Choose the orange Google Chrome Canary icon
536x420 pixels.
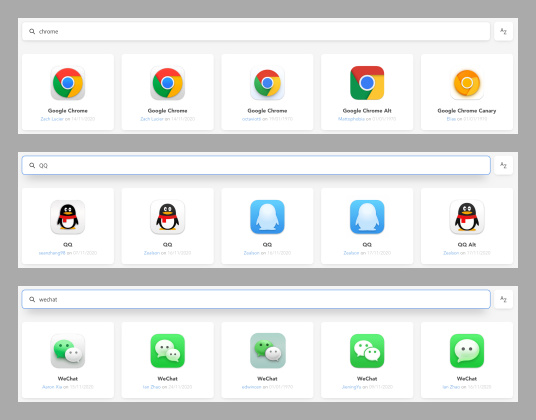tap(467, 83)
